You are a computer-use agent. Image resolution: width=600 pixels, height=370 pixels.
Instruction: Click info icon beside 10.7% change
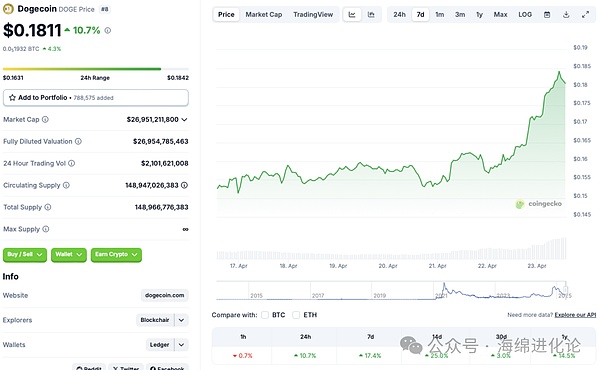[108, 30]
